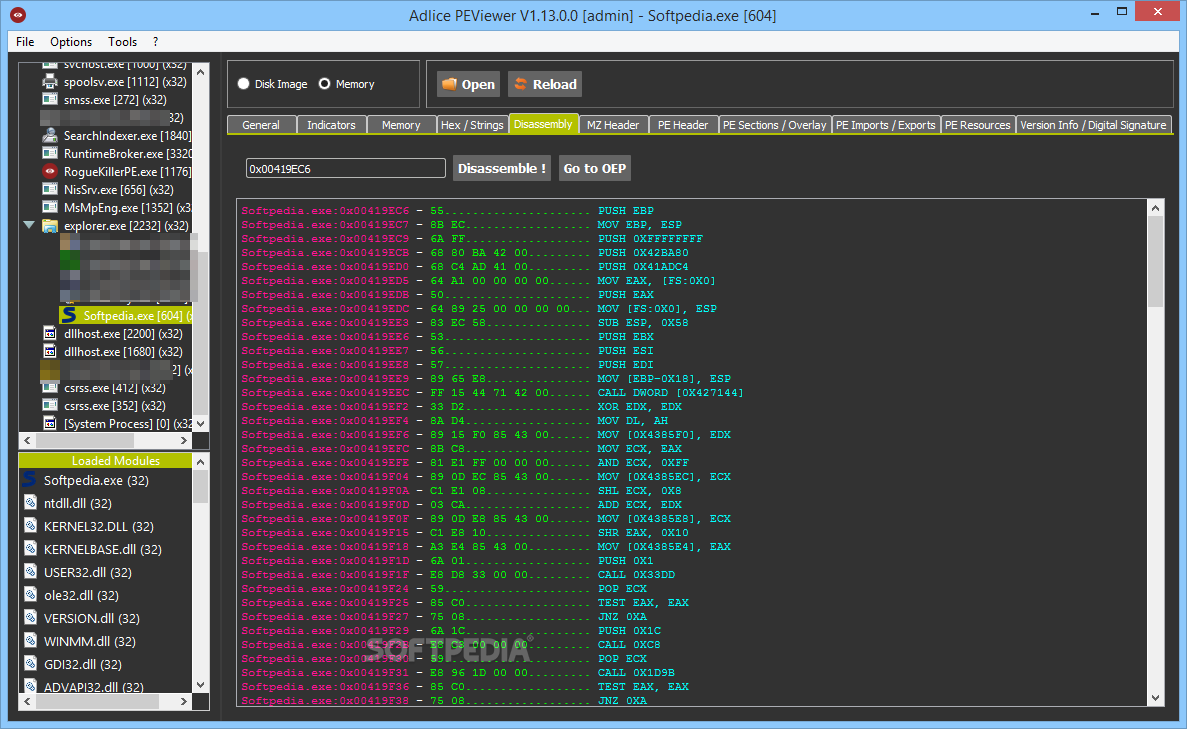Image resolution: width=1187 pixels, height=729 pixels.
Task: Click the dllhost.exe [1680] icon
Action: tap(50, 351)
